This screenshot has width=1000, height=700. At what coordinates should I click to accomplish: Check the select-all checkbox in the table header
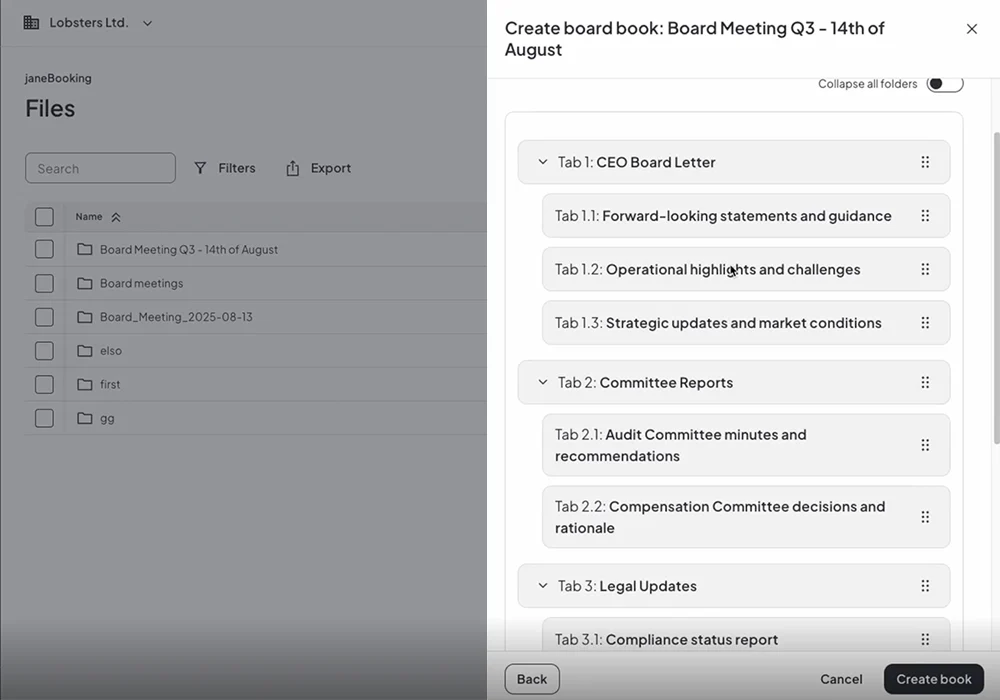(x=44, y=216)
